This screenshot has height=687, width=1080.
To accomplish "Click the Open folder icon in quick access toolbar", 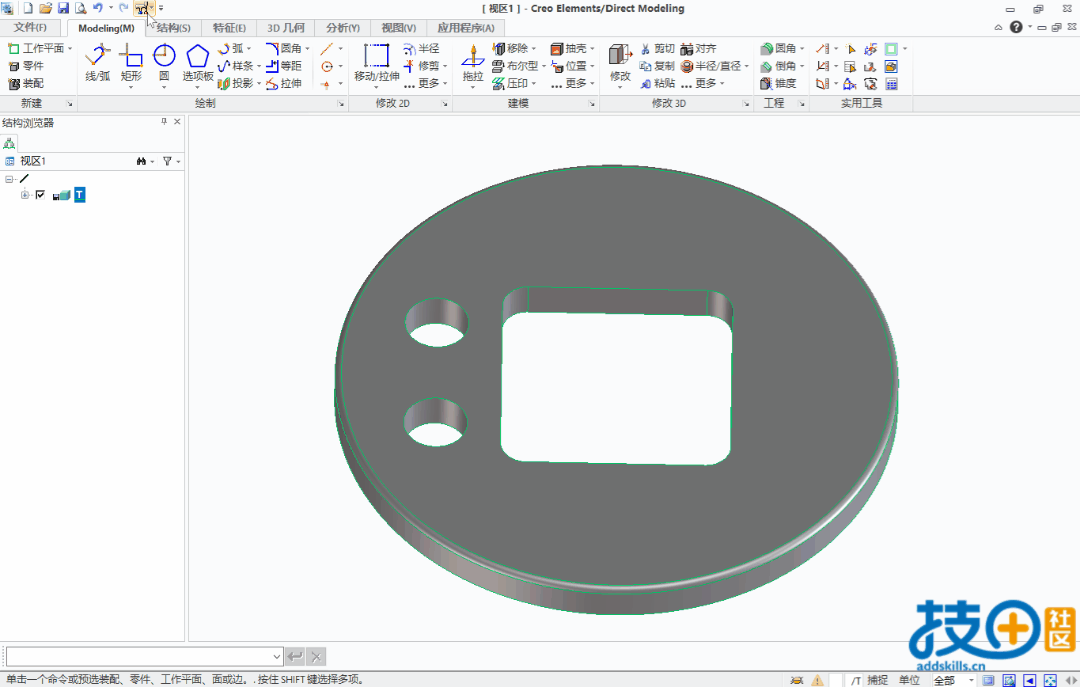I will tap(45, 8).
